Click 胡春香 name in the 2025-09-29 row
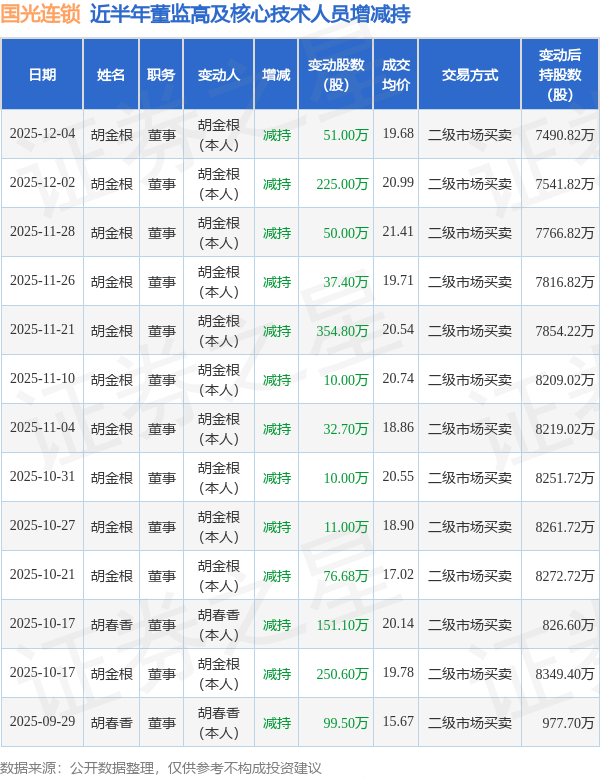 pyautogui.click(x=111, y=723)
